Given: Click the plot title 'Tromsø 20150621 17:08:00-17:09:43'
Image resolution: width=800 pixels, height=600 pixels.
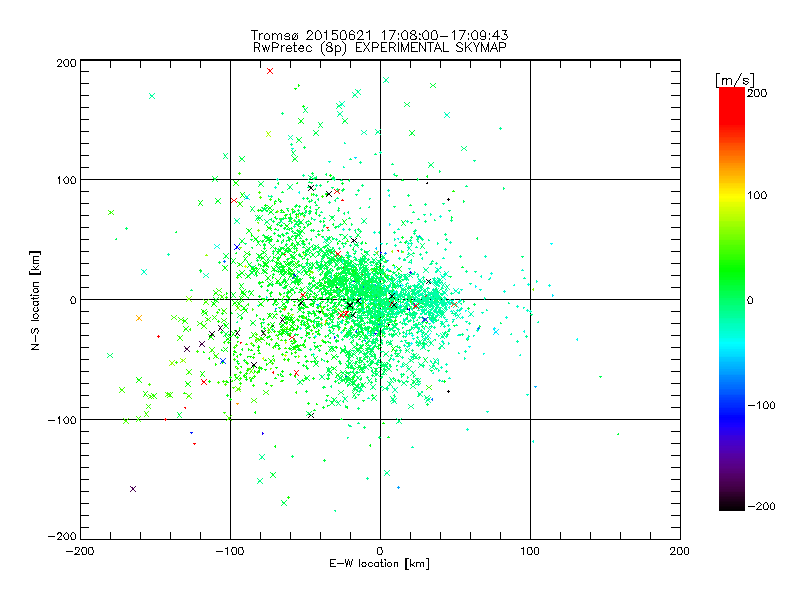Looking at the screenshot, I should click(379, 35).
